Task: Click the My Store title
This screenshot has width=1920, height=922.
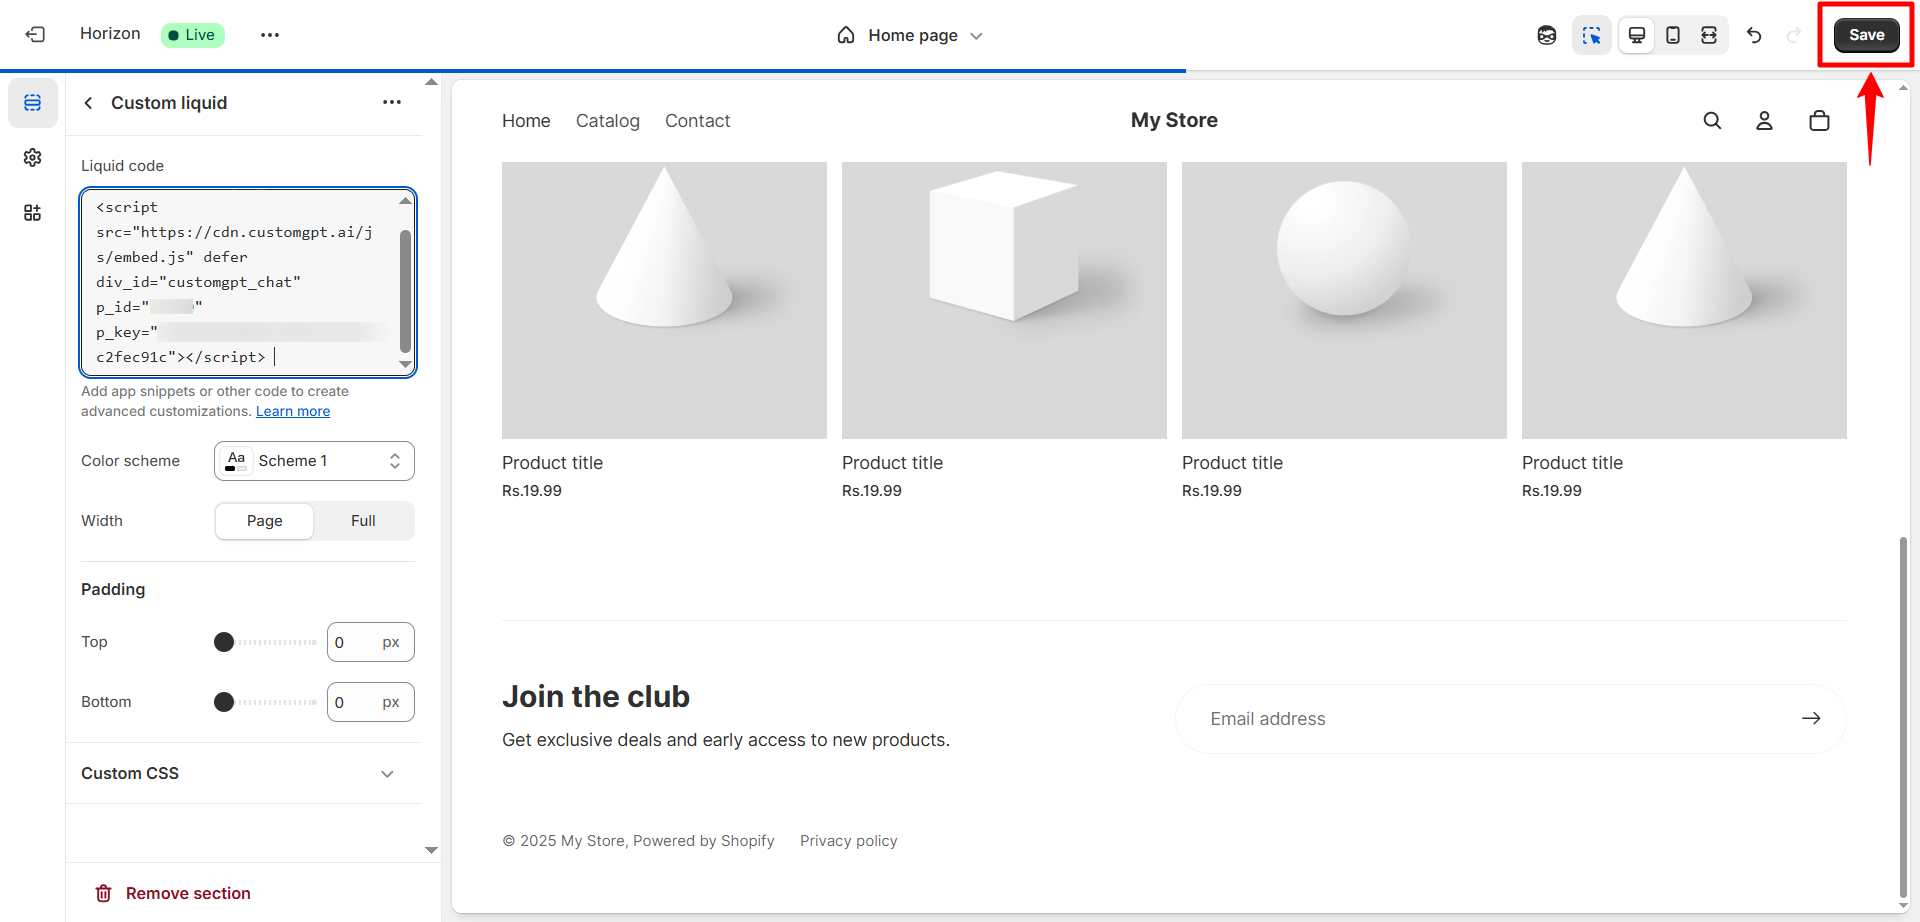Action: (1174, 120)
